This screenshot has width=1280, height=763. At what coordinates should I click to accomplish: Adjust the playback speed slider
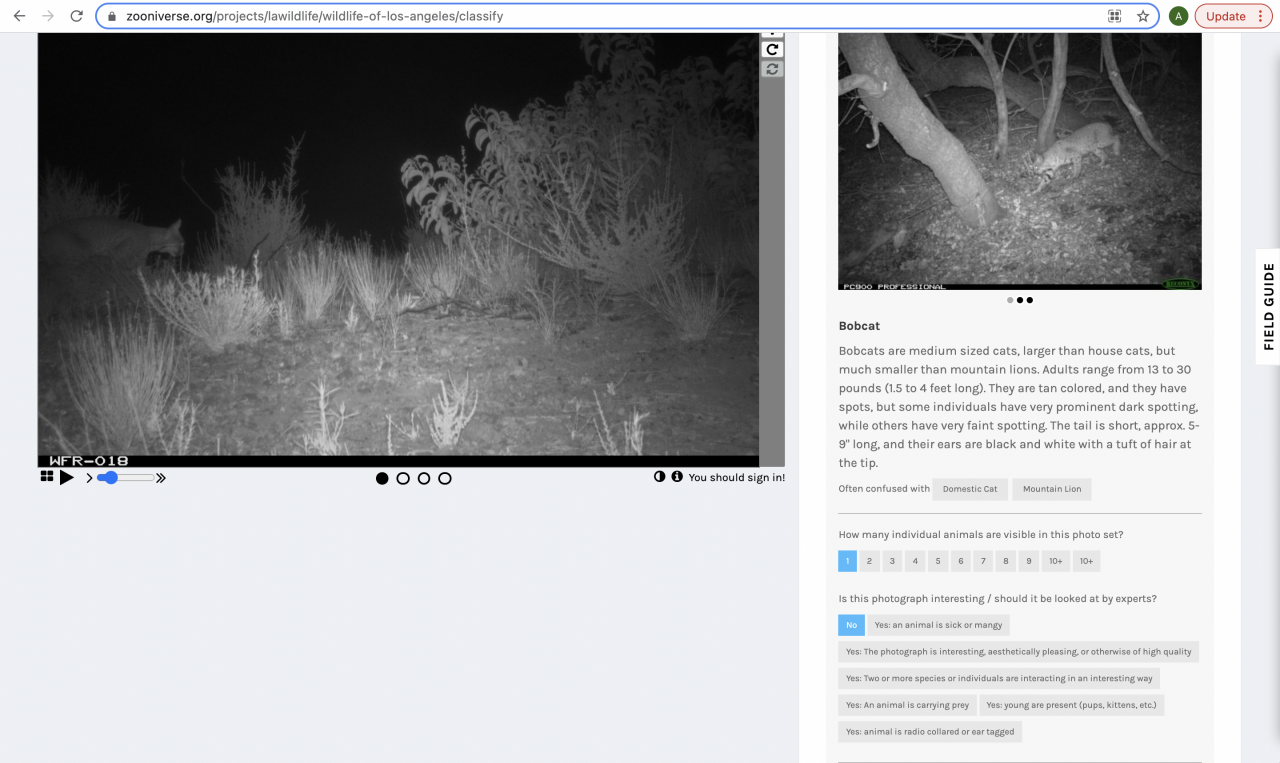coord(126,478)
